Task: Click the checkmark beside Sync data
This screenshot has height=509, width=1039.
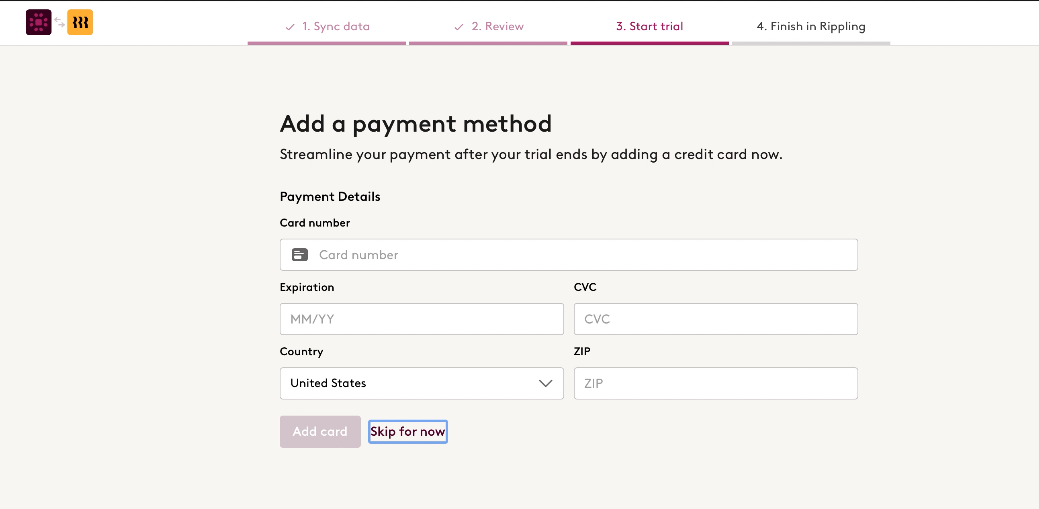Action: (x=290, y=27)
